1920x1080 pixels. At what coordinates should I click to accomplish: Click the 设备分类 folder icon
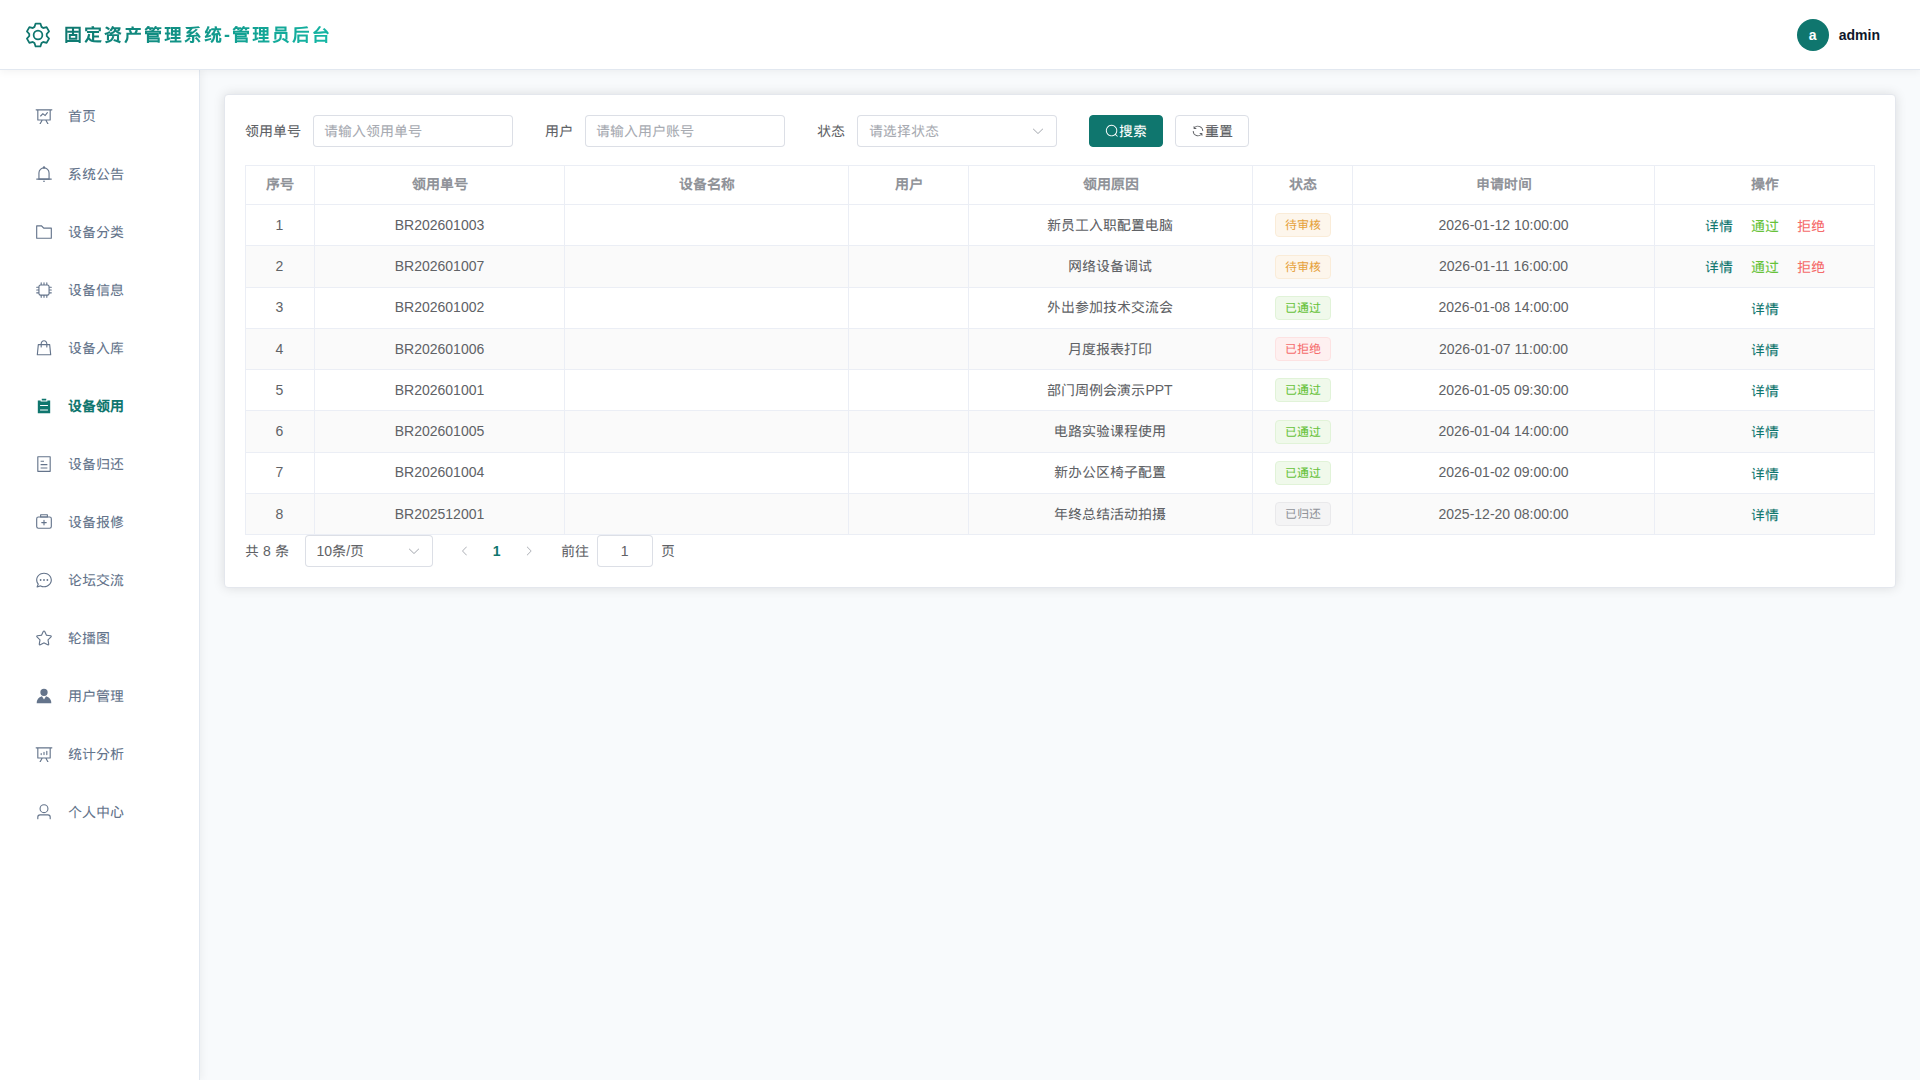(44, 232)
